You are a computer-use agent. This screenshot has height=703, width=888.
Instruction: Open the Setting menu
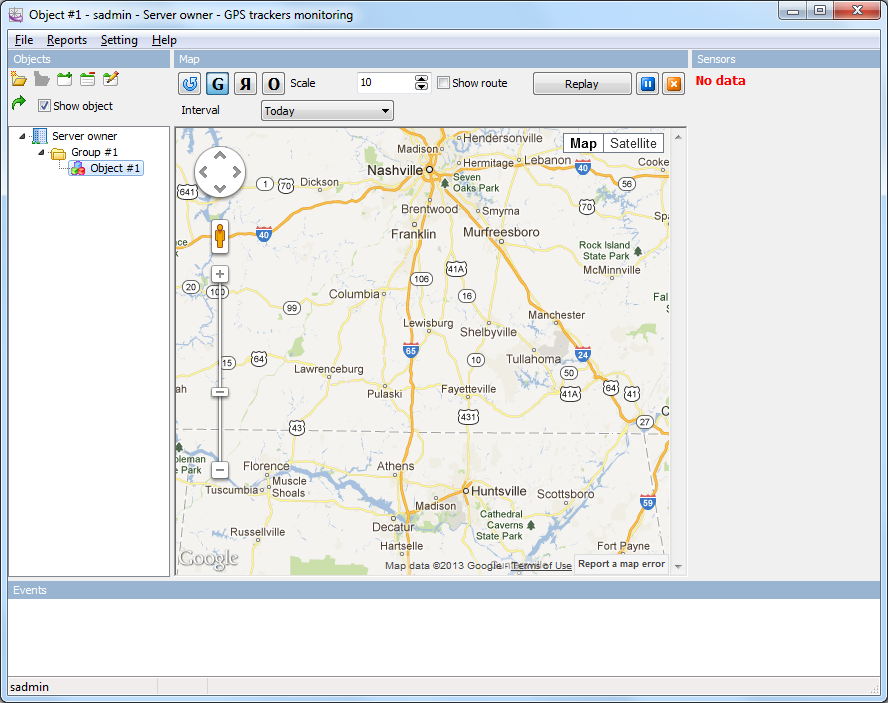point(119,40)
